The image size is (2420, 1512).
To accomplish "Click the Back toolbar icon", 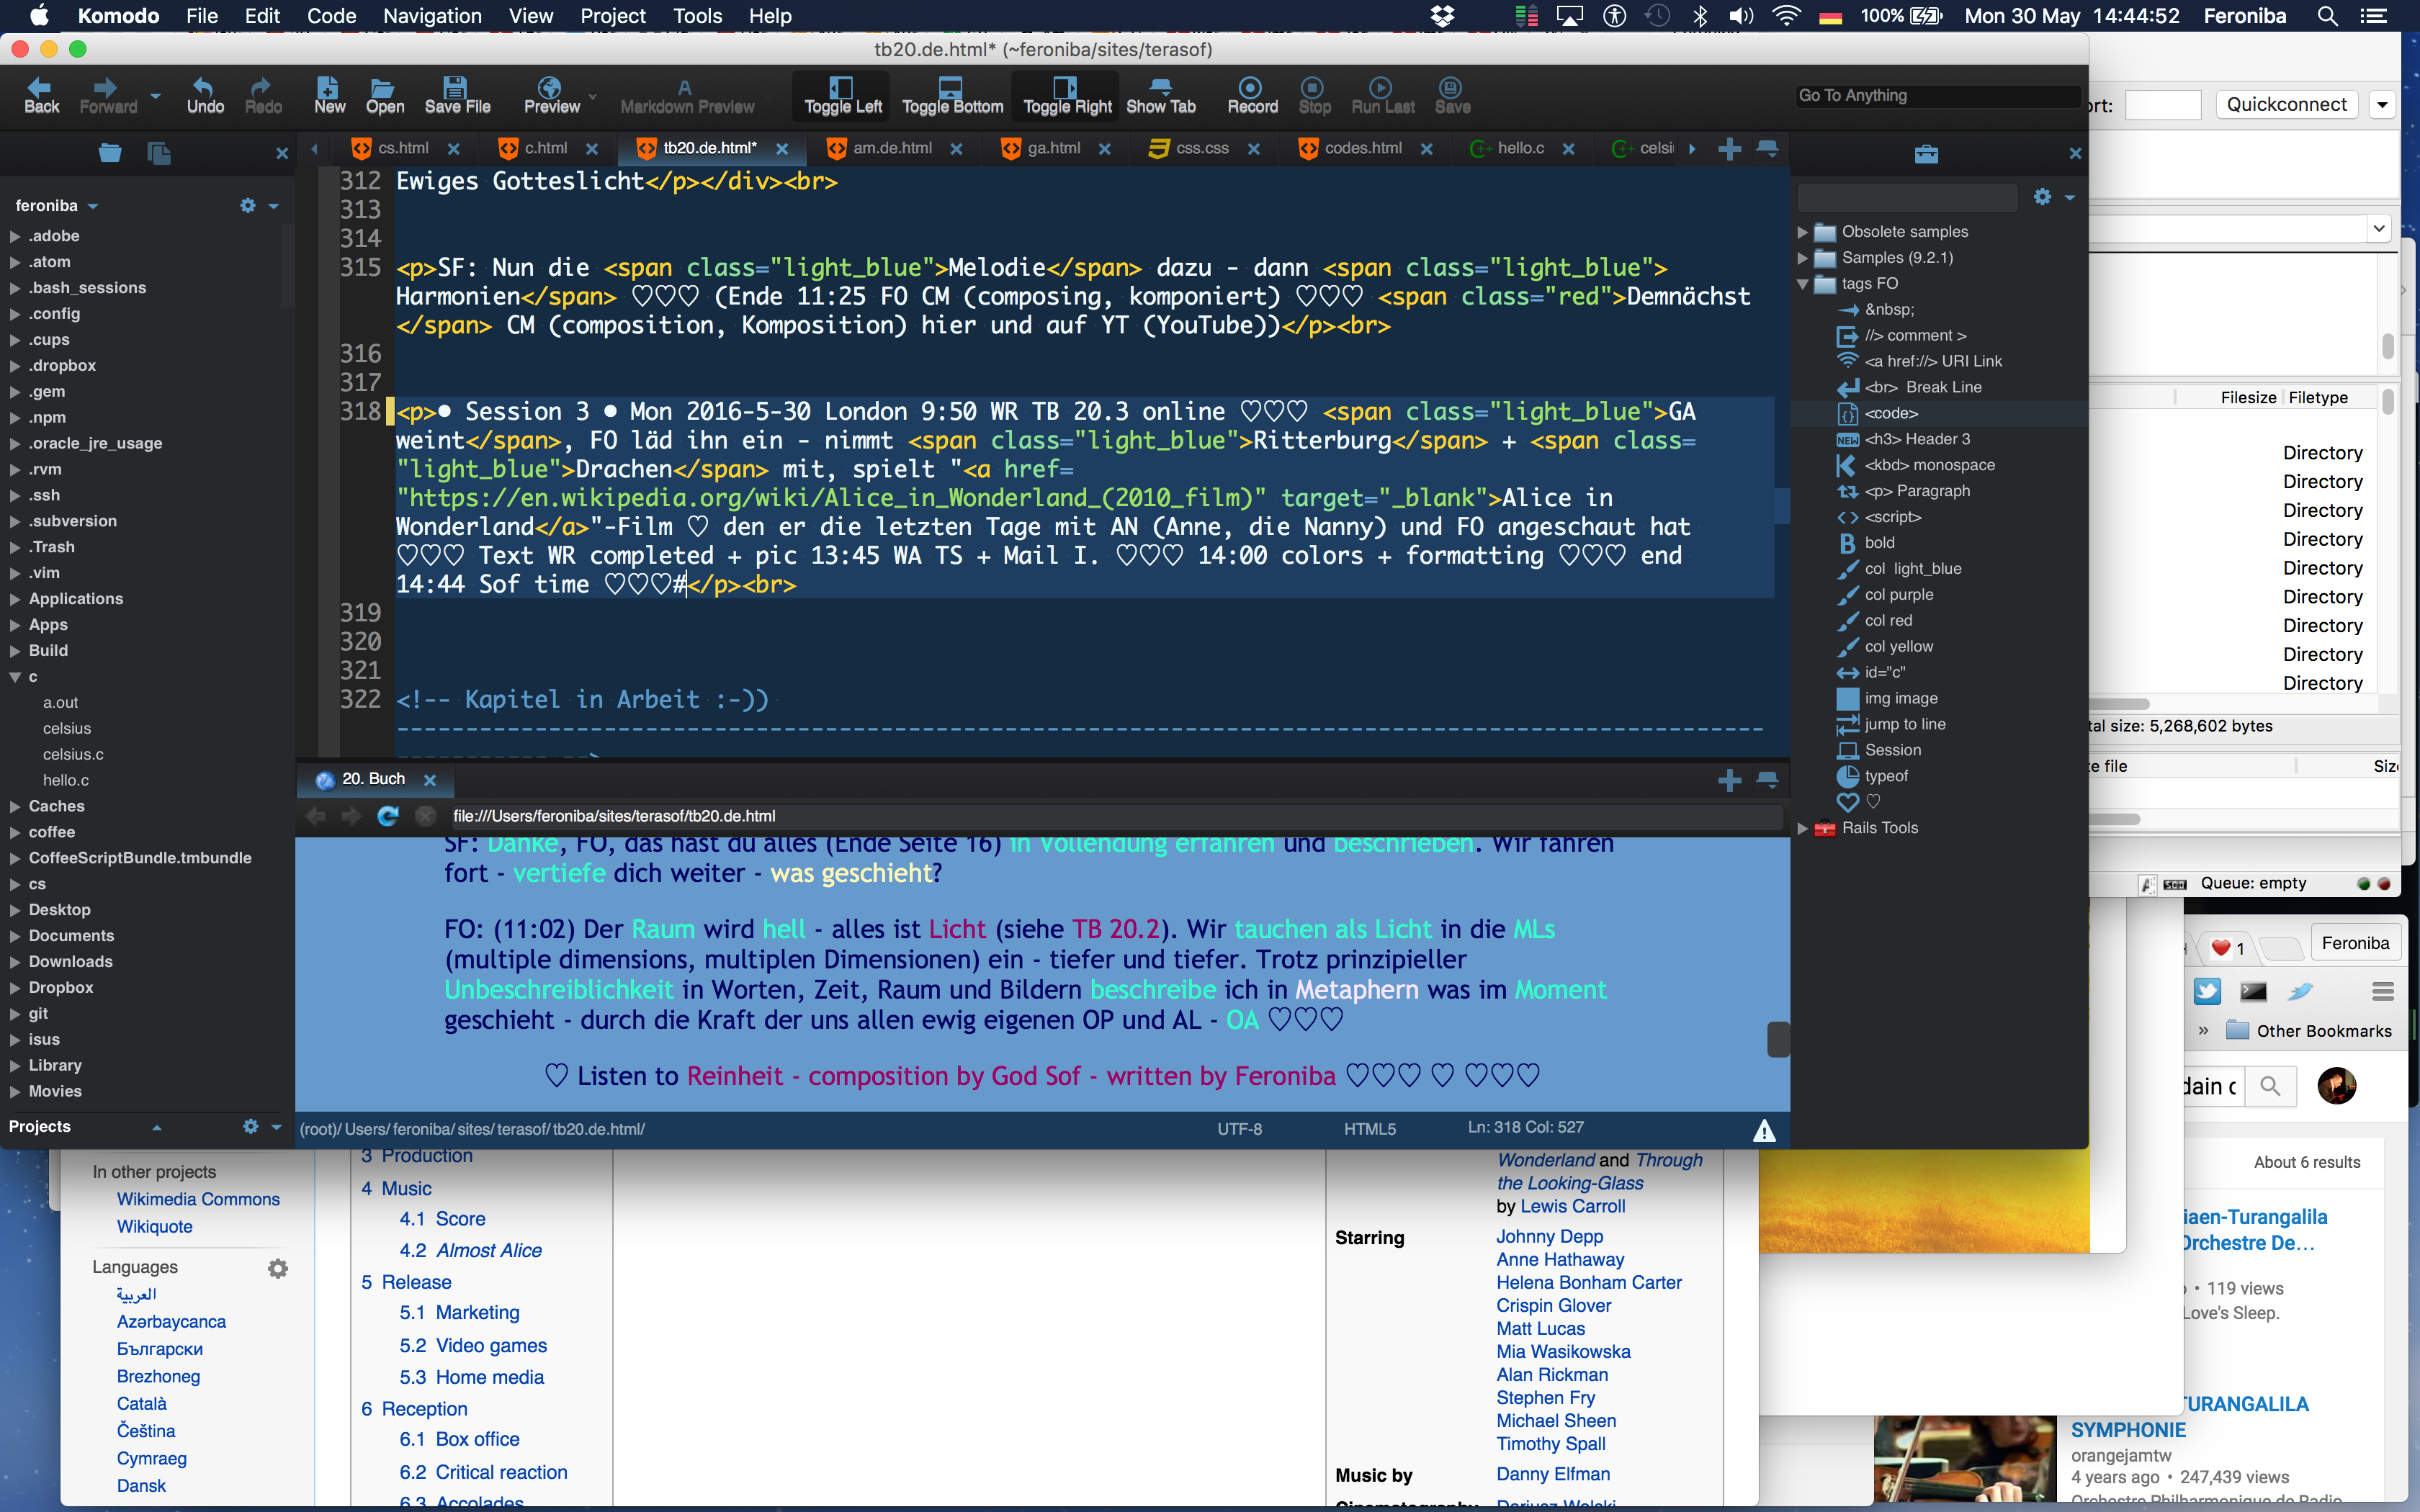I will [x=41, y=95].
